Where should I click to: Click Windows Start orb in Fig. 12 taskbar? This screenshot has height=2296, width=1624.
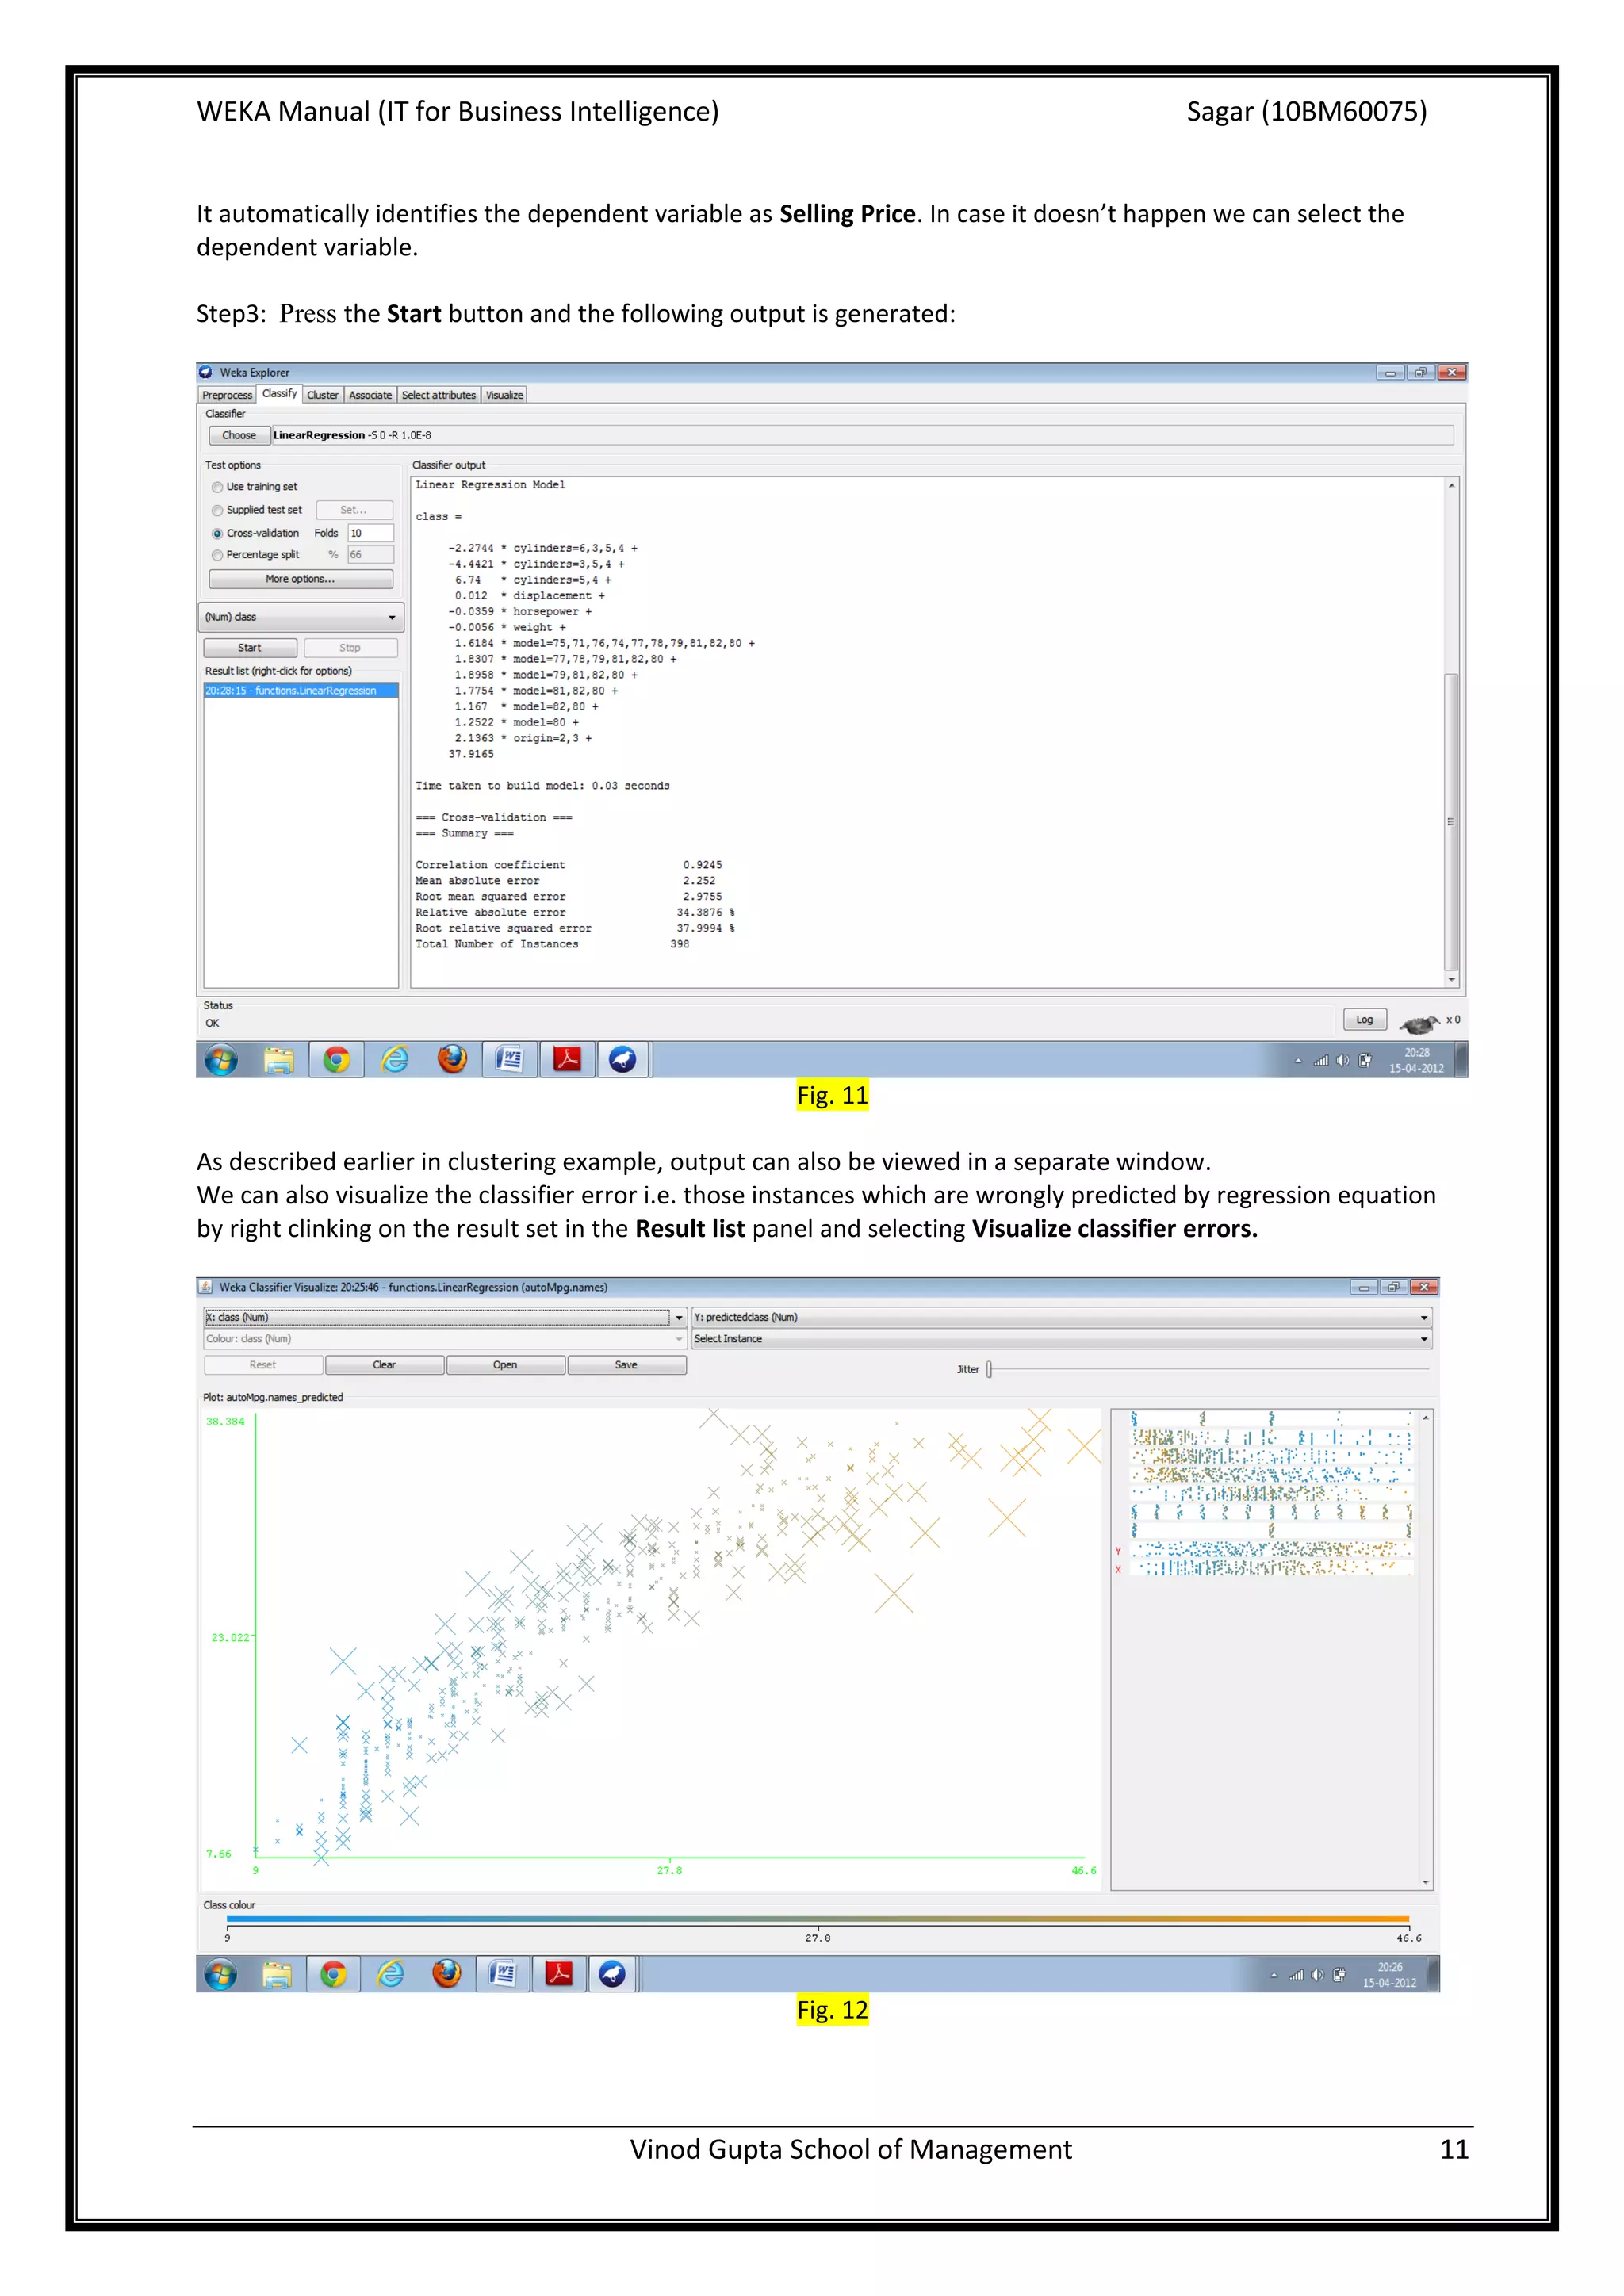point(220,1974)
